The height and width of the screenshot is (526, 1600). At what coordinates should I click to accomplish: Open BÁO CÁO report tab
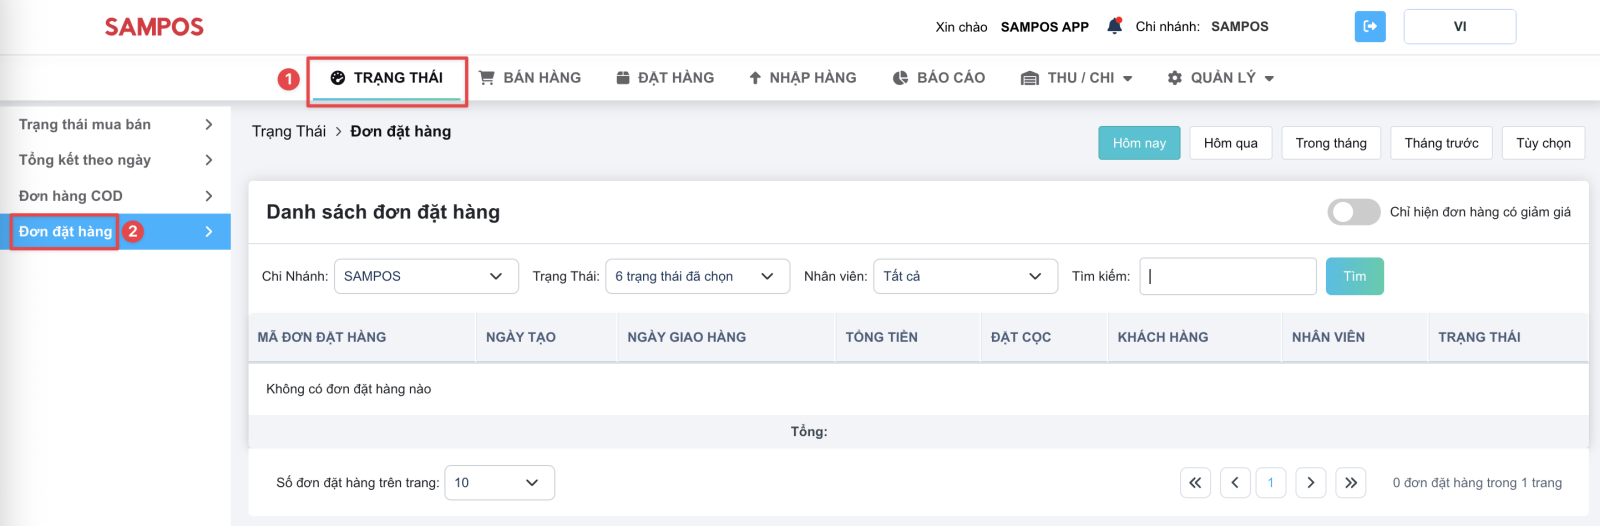coord(939,78)
